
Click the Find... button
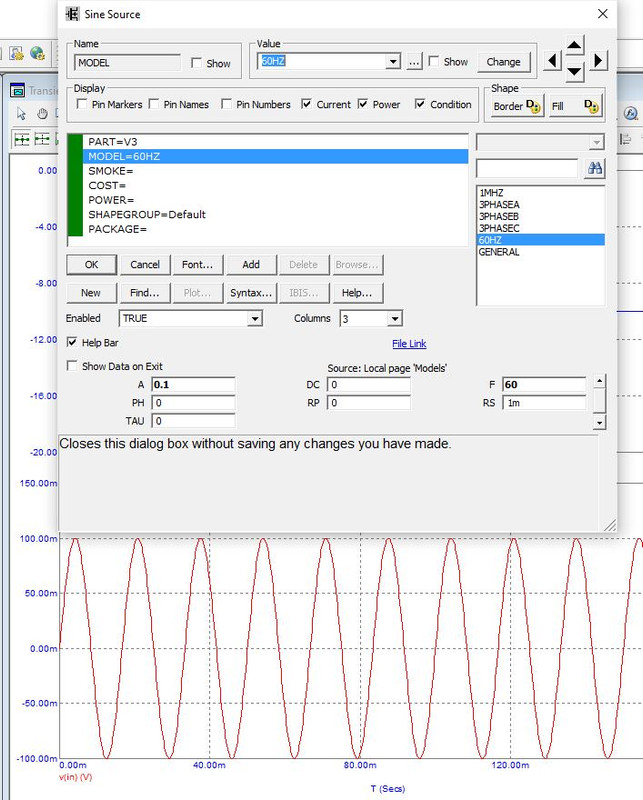pyautogui.click(x=145, y=293)
